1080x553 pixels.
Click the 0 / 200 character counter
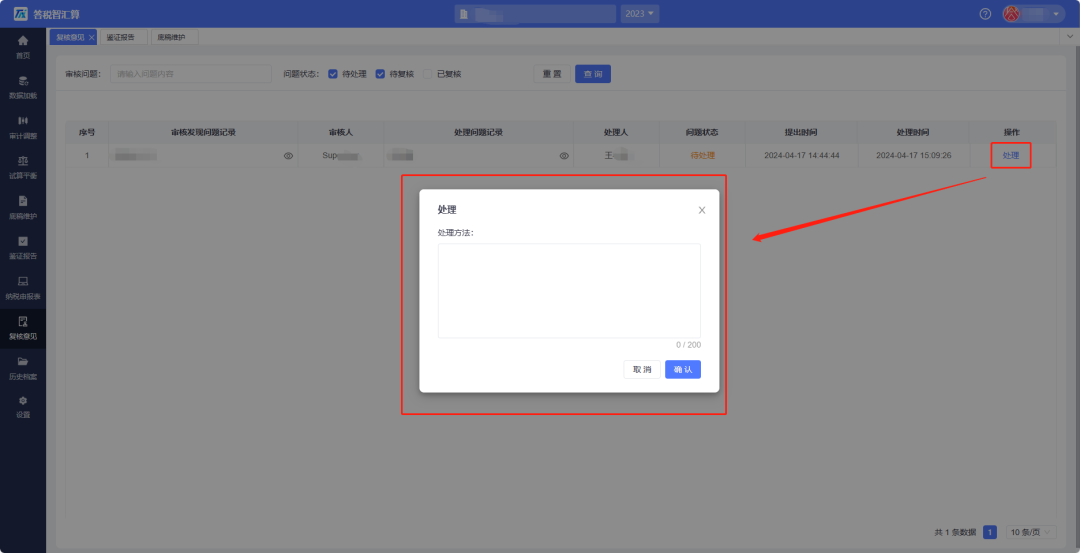point(687,345)
